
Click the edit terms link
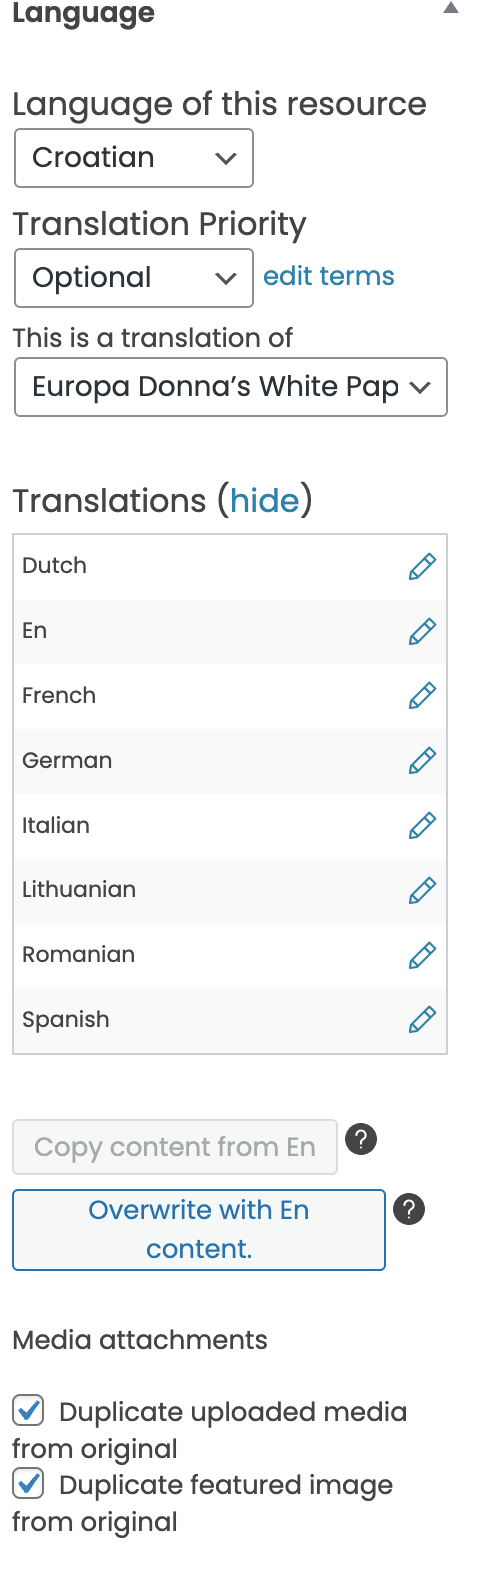pos(329,276)
